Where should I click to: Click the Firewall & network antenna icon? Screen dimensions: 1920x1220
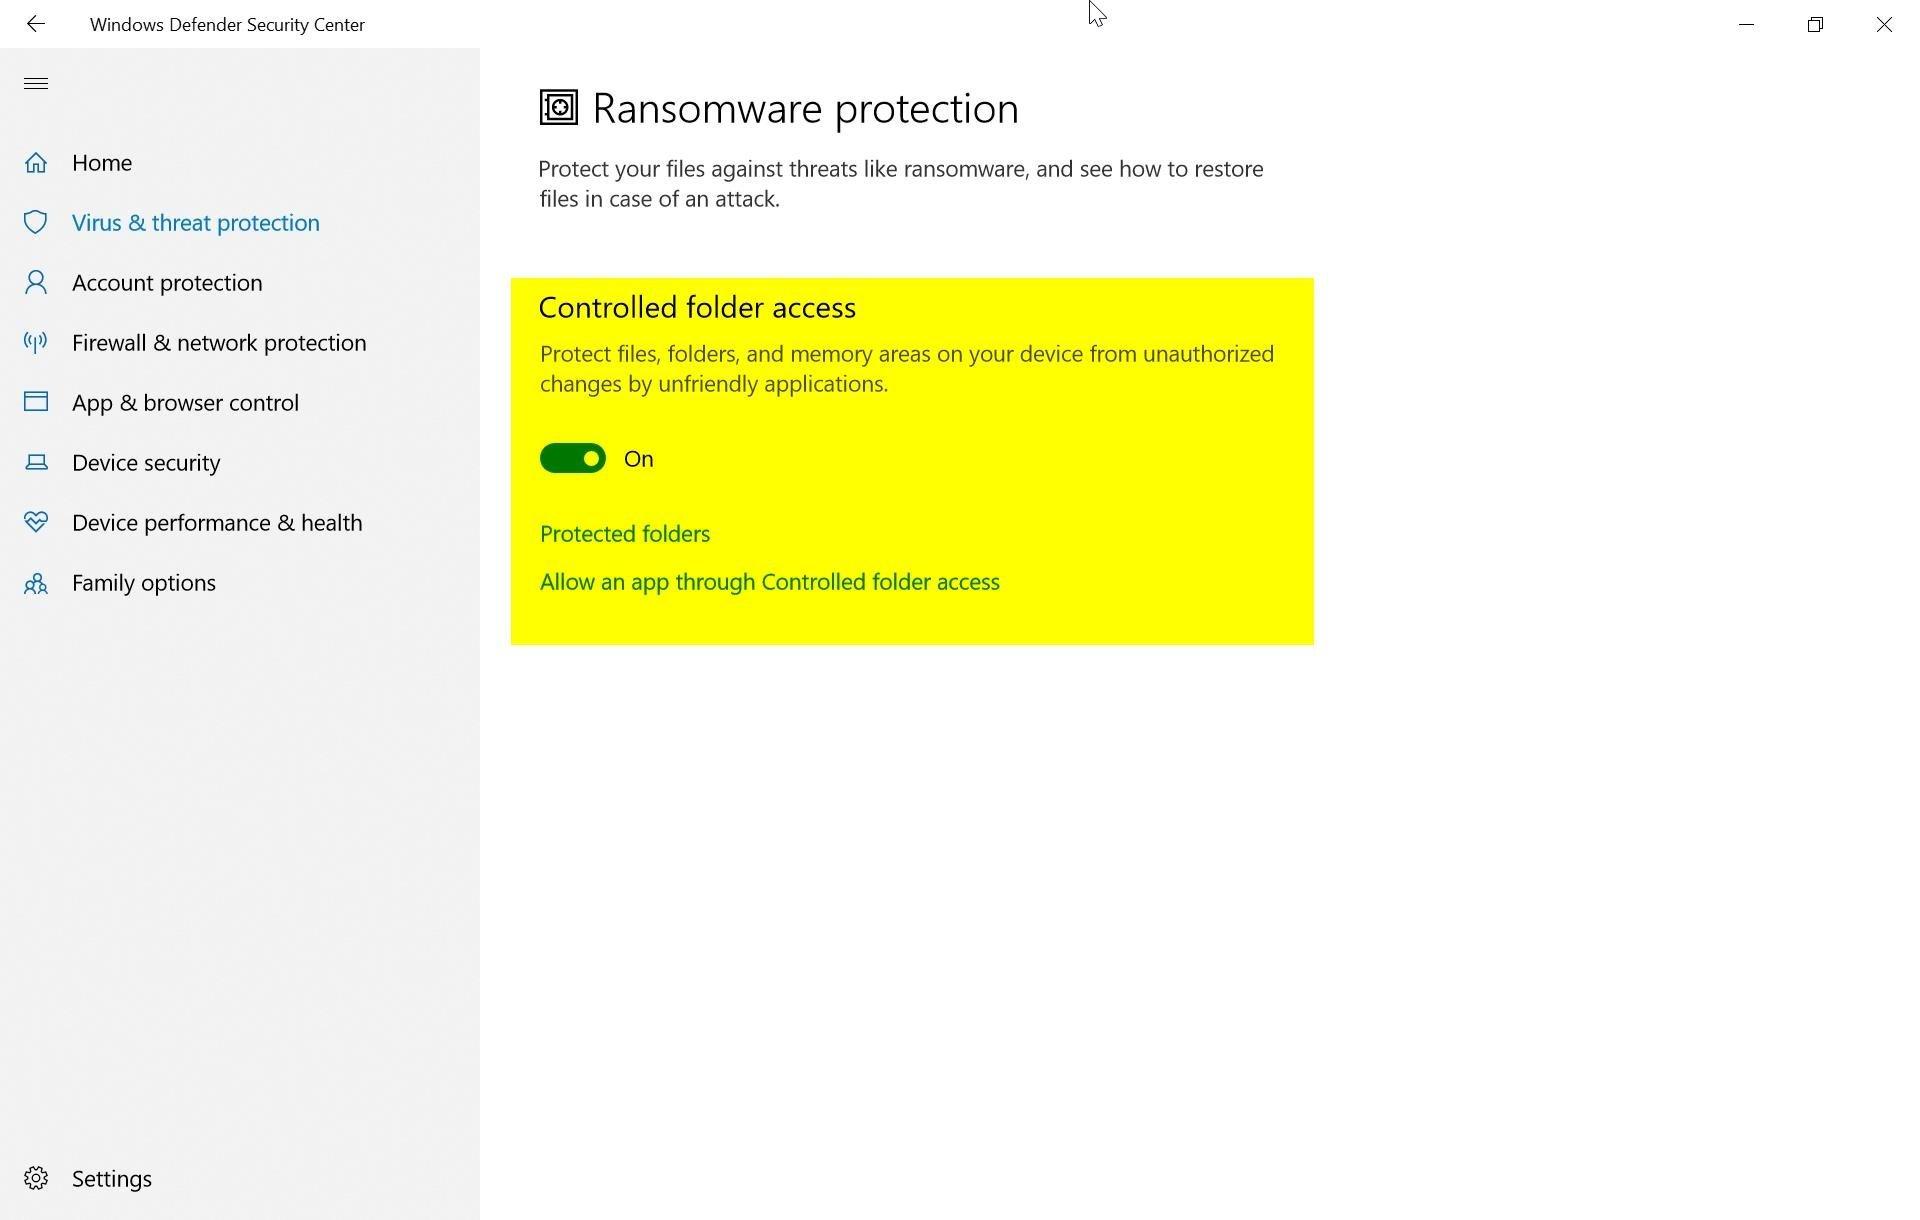36,342
